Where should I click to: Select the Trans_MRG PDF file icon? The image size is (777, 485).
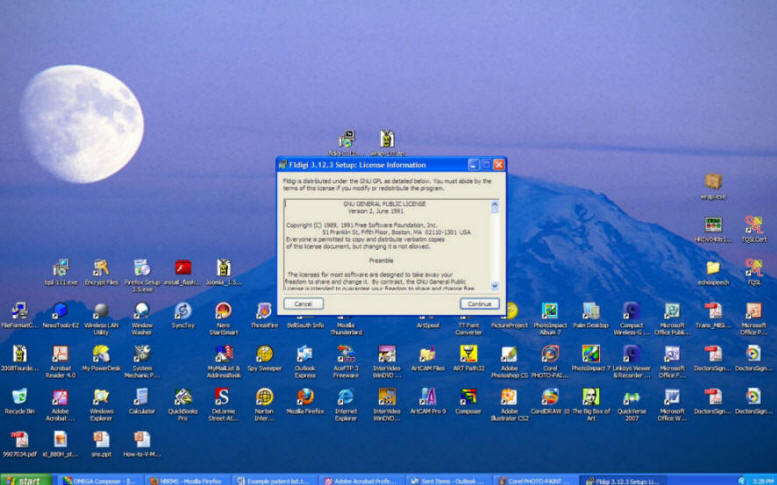click(x=713, y=315)
